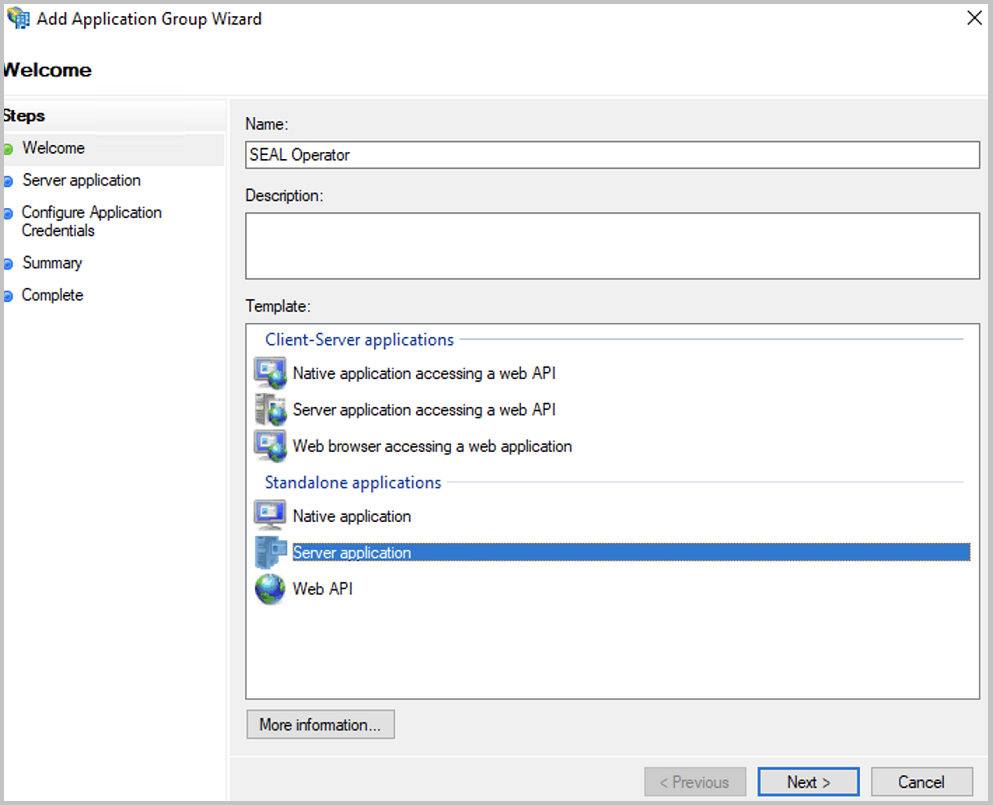
Task: Click into the Name text field
Action: tap(612, 155)
